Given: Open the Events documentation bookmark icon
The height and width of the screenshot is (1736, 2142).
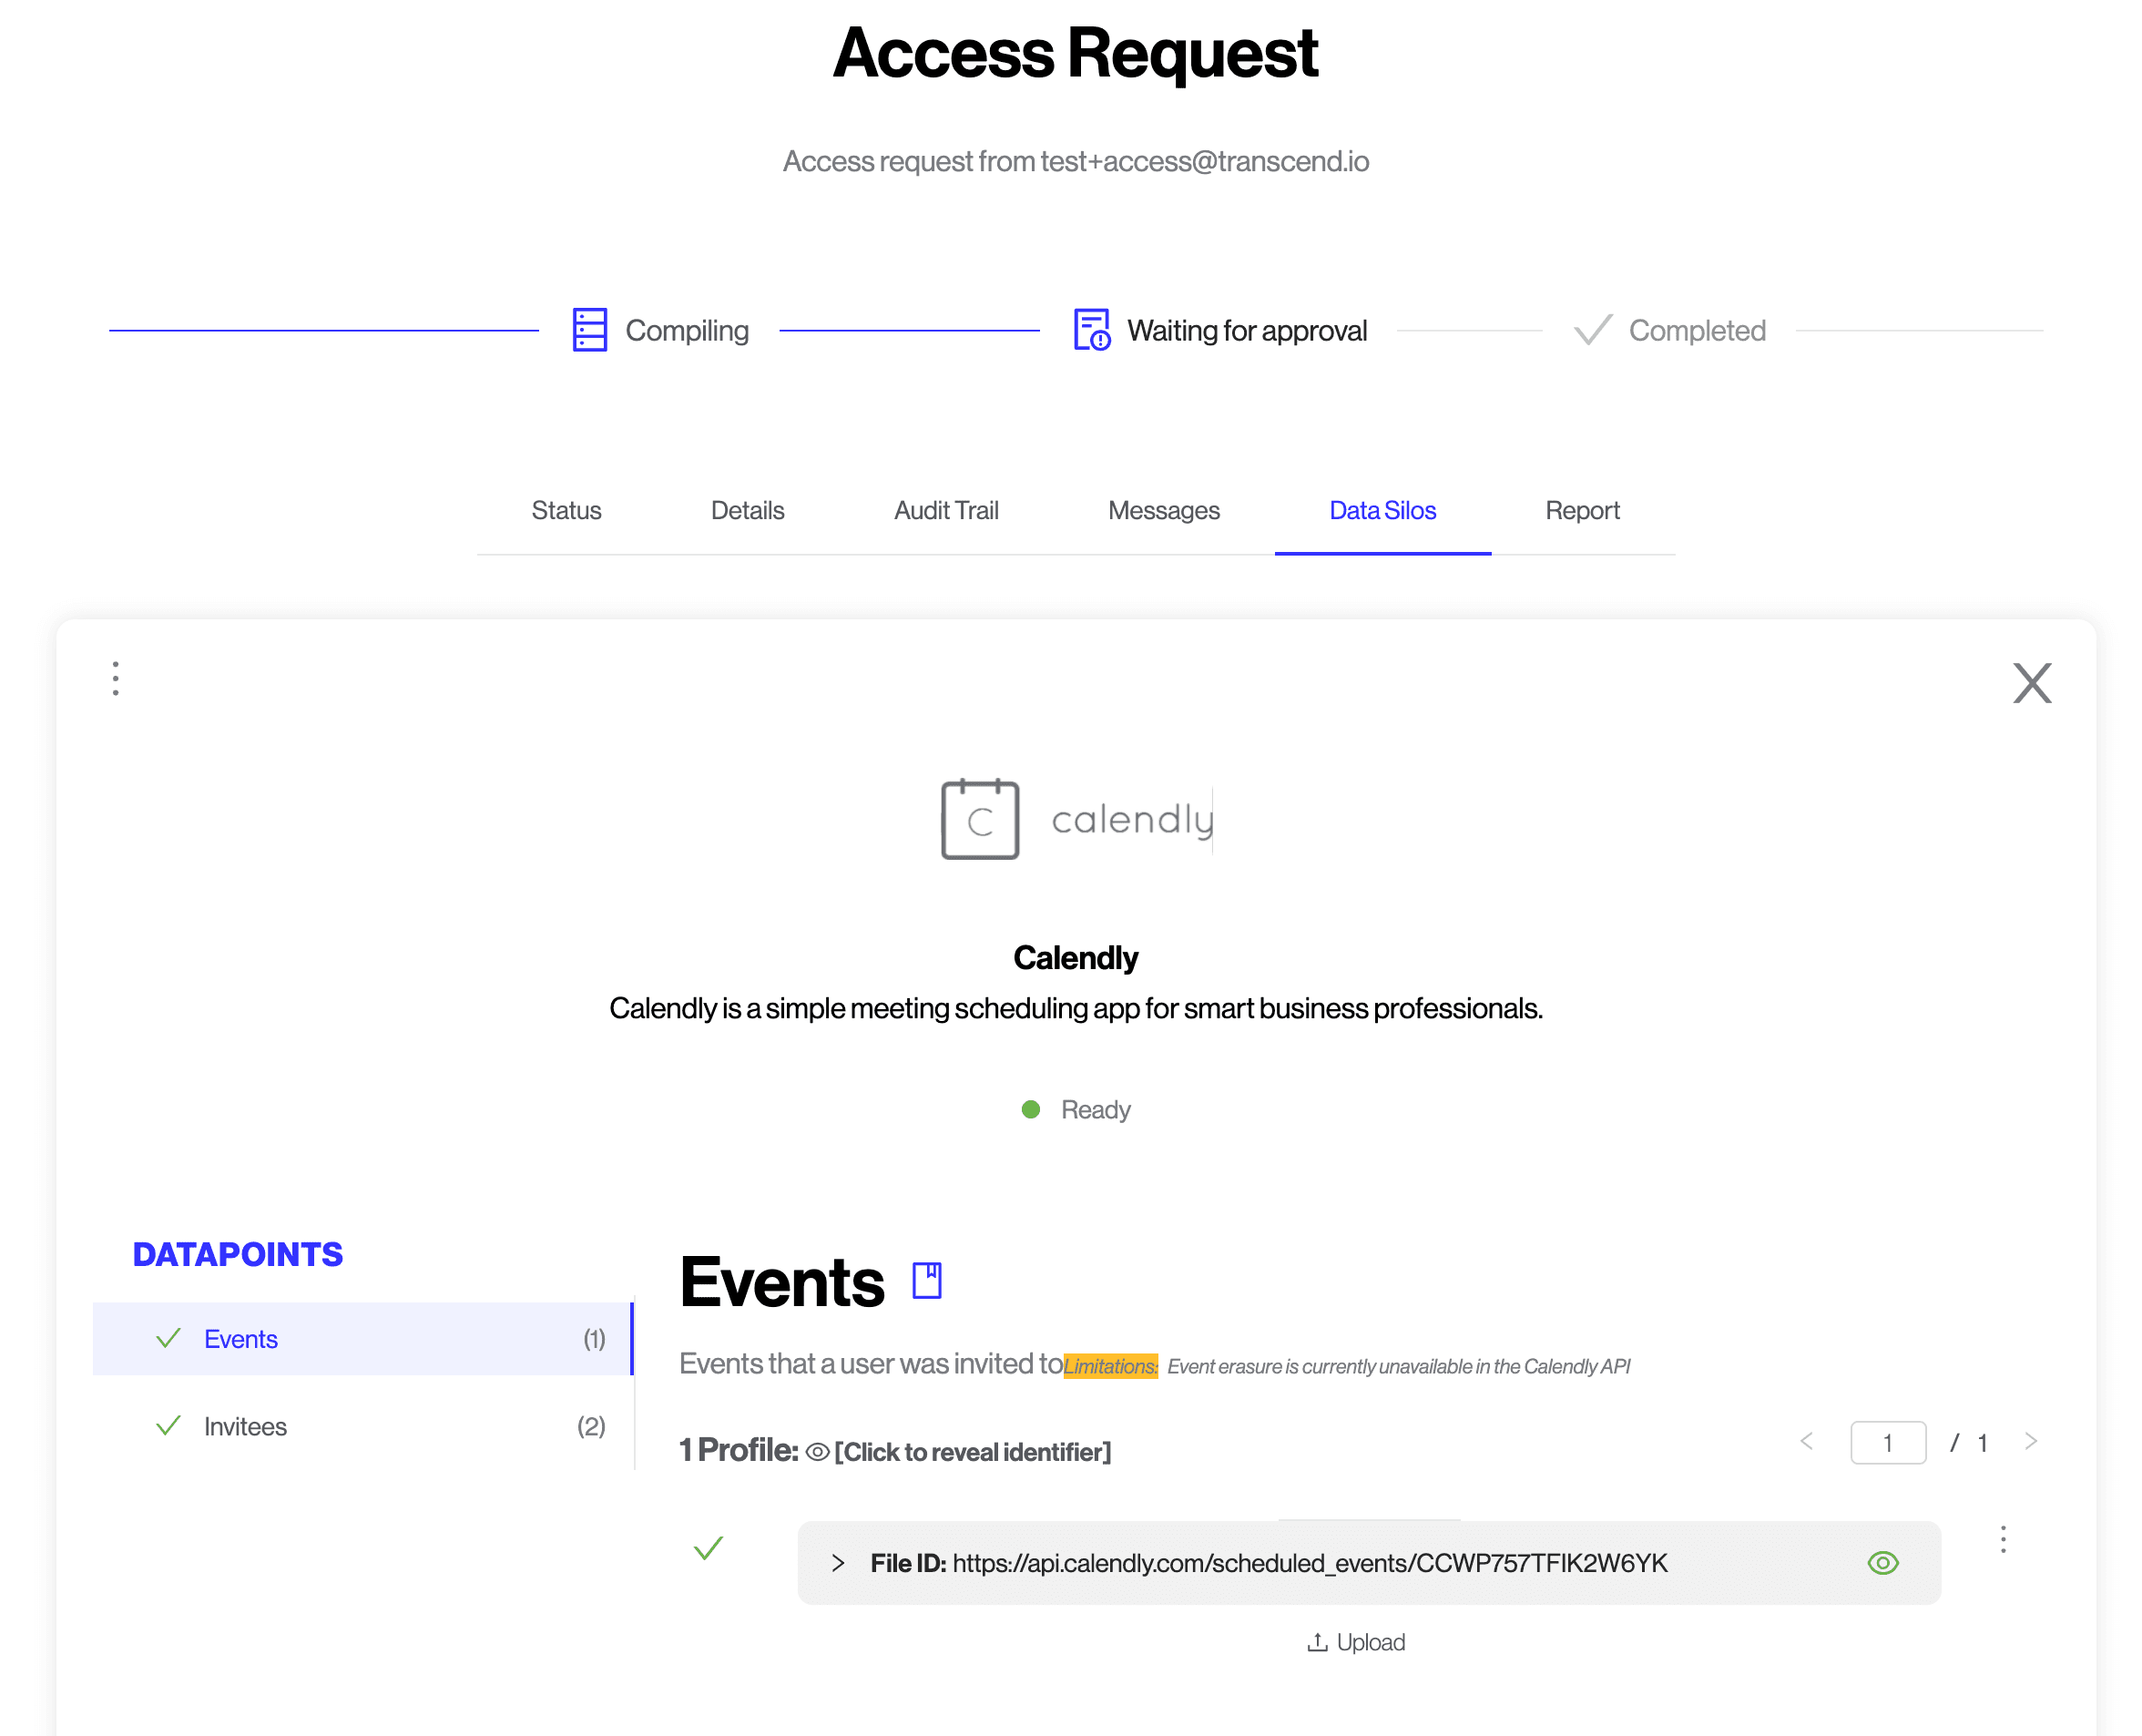Looking at the screenshot, I should tap(926, 1280).
